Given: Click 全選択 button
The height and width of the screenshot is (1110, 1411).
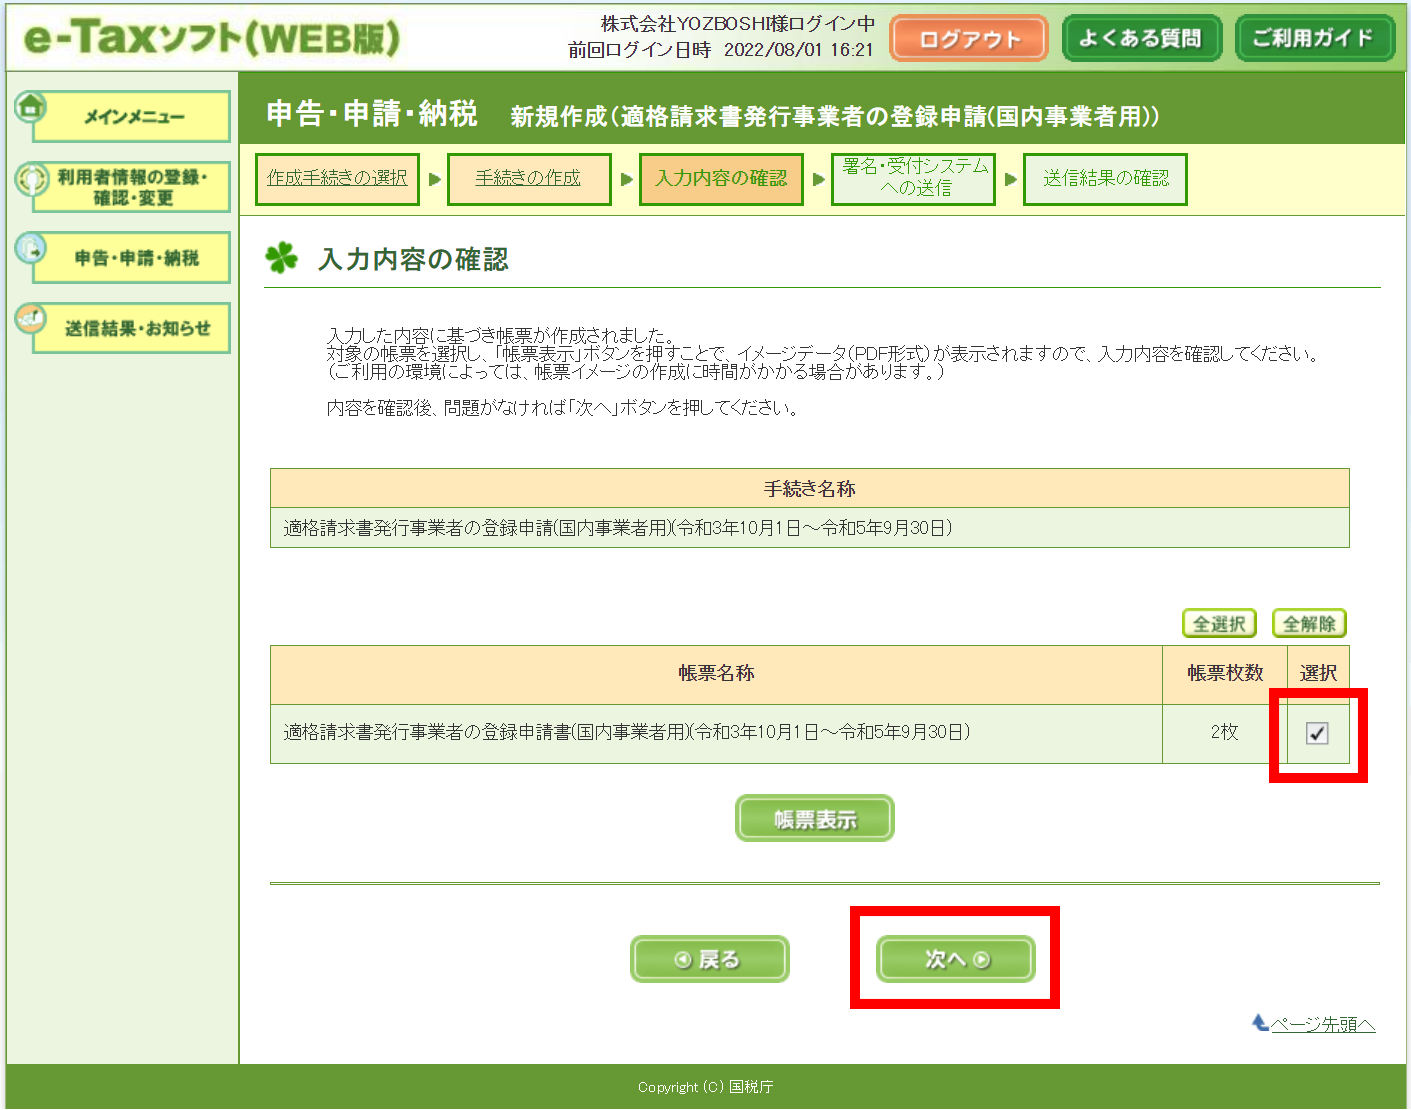Looking at the screenshot, I should click(1219, 623).
